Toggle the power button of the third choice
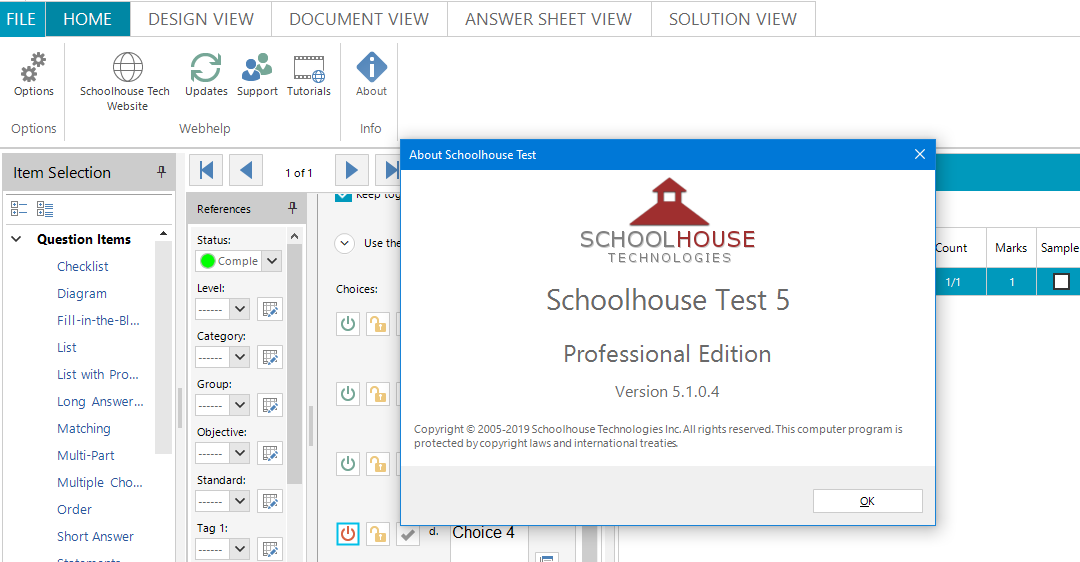The width and height of the screenshot is (1080, 562). click(348, 464)
